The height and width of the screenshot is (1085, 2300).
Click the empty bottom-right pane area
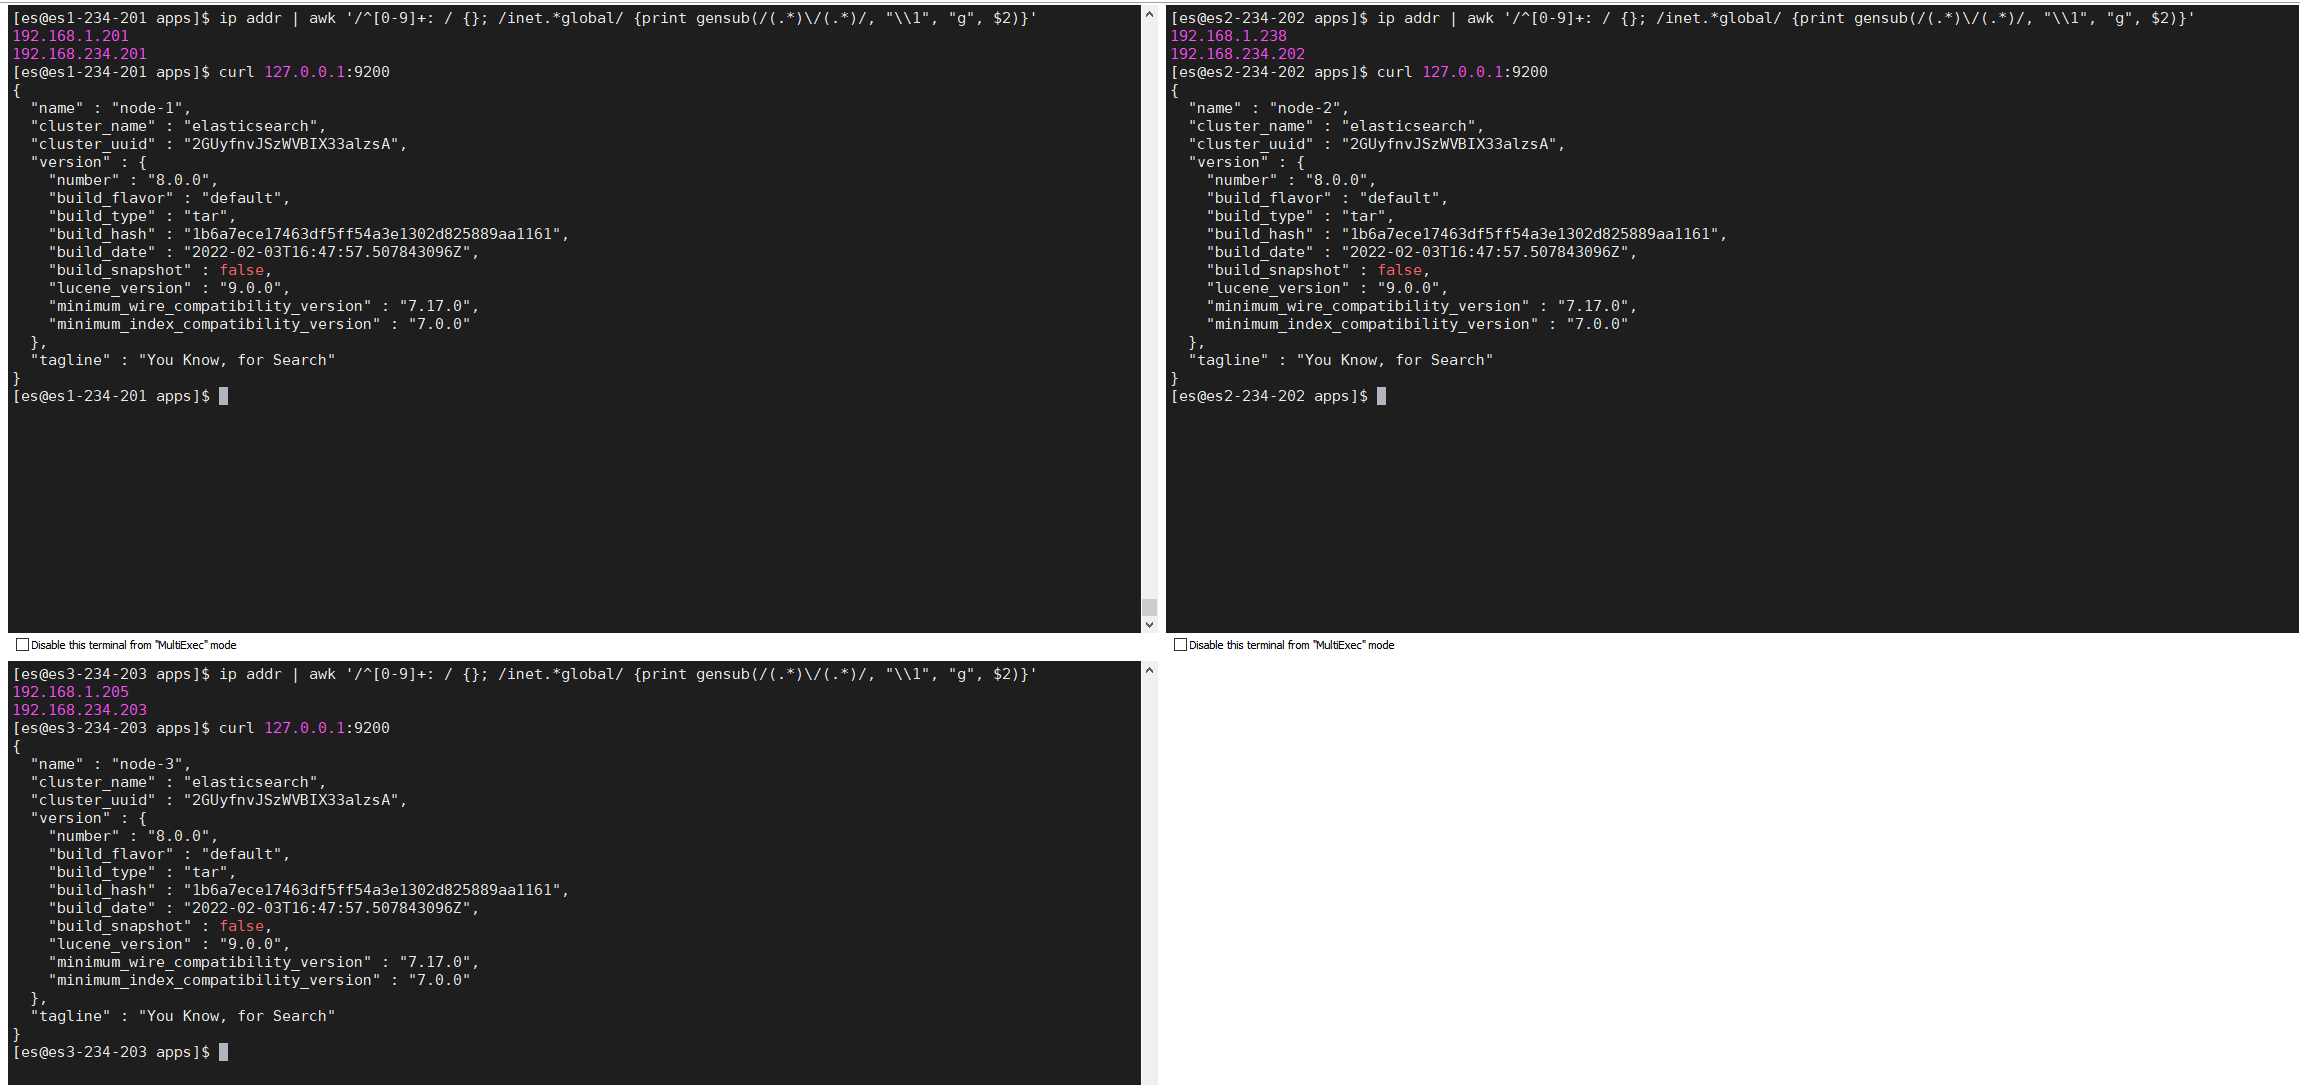1730,870
